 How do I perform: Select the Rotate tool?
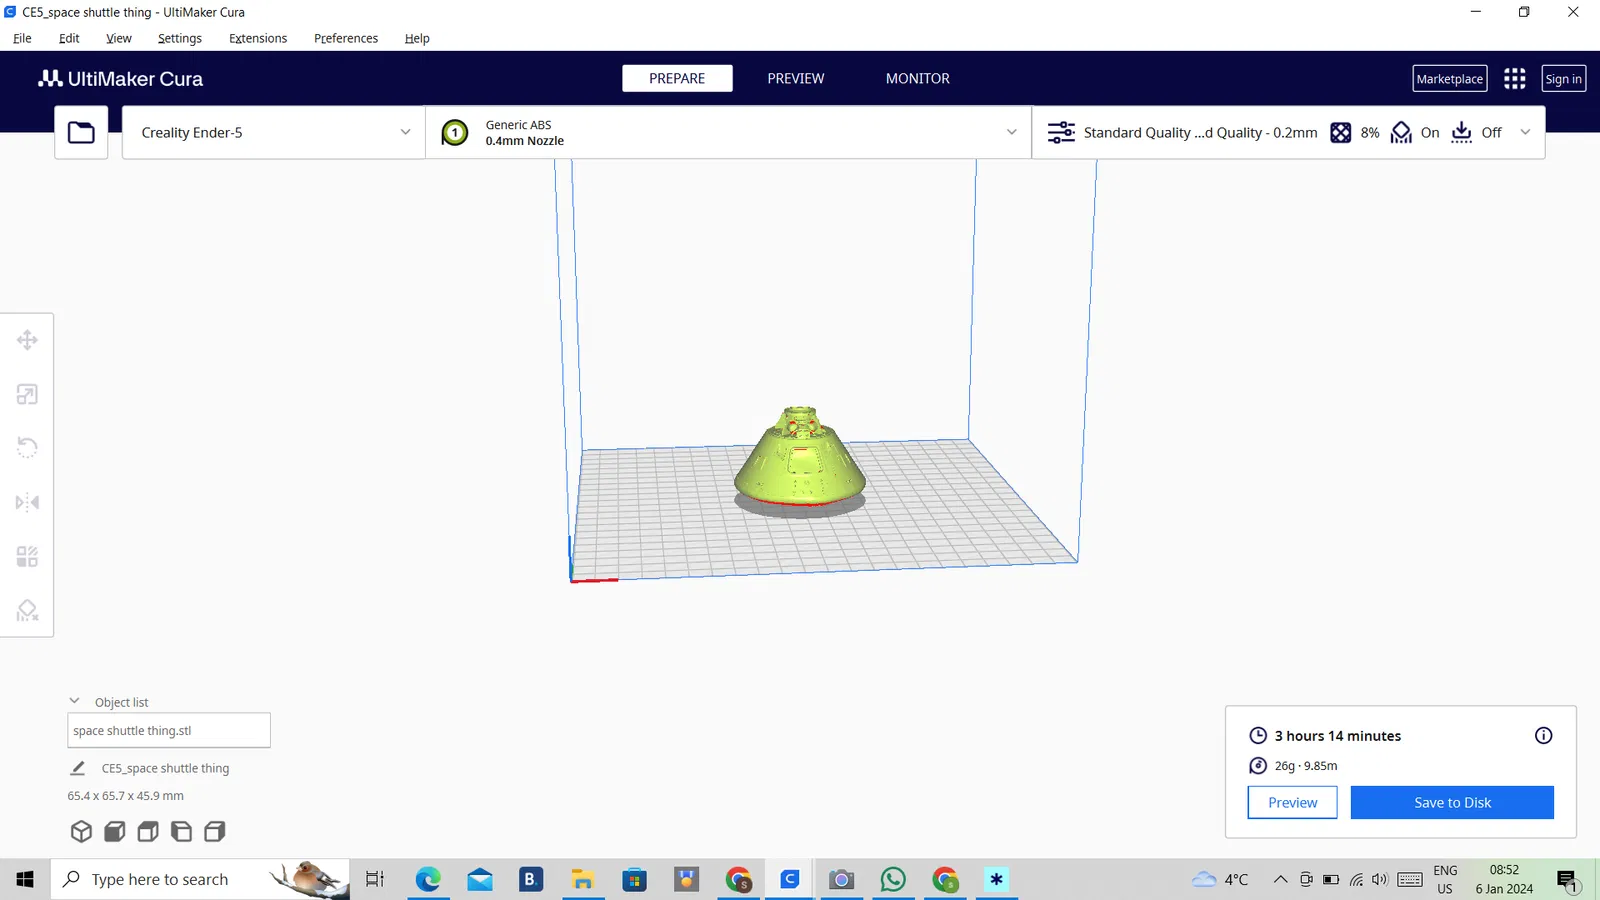click(27, 448)
